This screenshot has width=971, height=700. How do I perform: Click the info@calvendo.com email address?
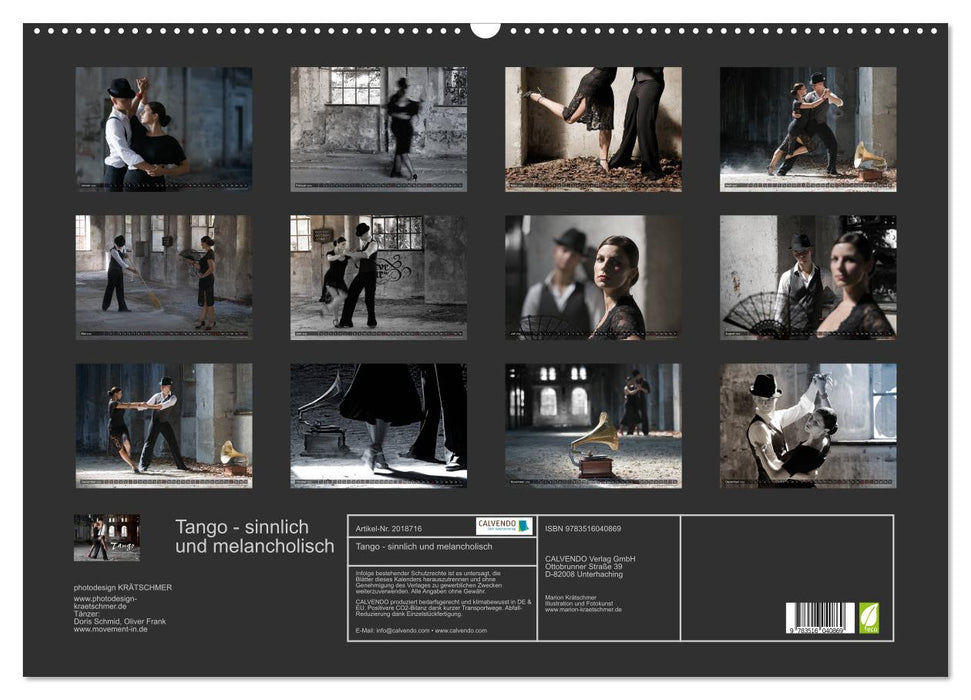[x=403, y=630]
